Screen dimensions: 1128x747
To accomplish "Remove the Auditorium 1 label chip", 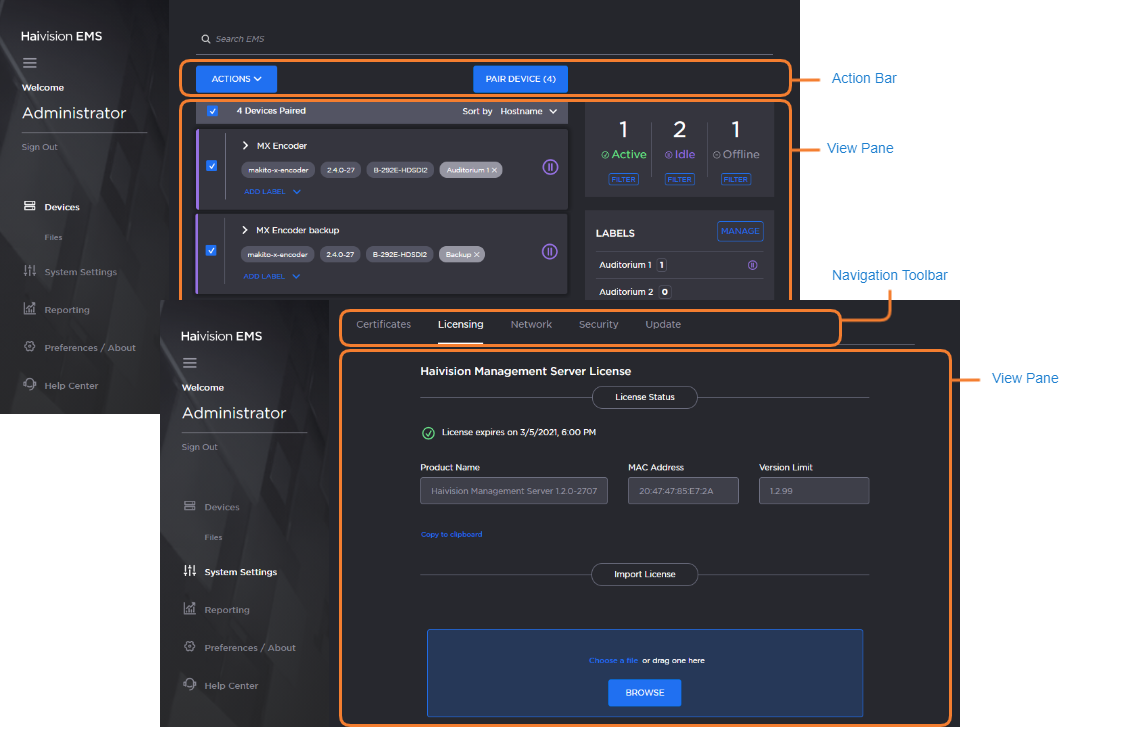I will 495,170.
